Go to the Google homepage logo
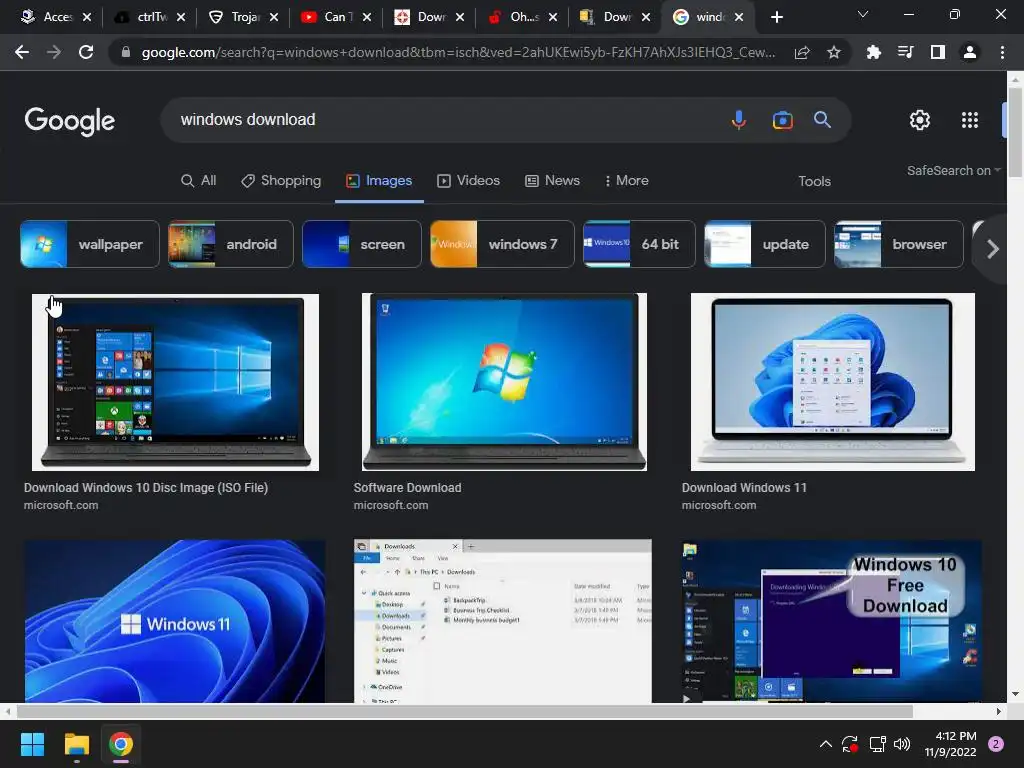Viewport: 1024px width, 768px height. tap(69, 120)
